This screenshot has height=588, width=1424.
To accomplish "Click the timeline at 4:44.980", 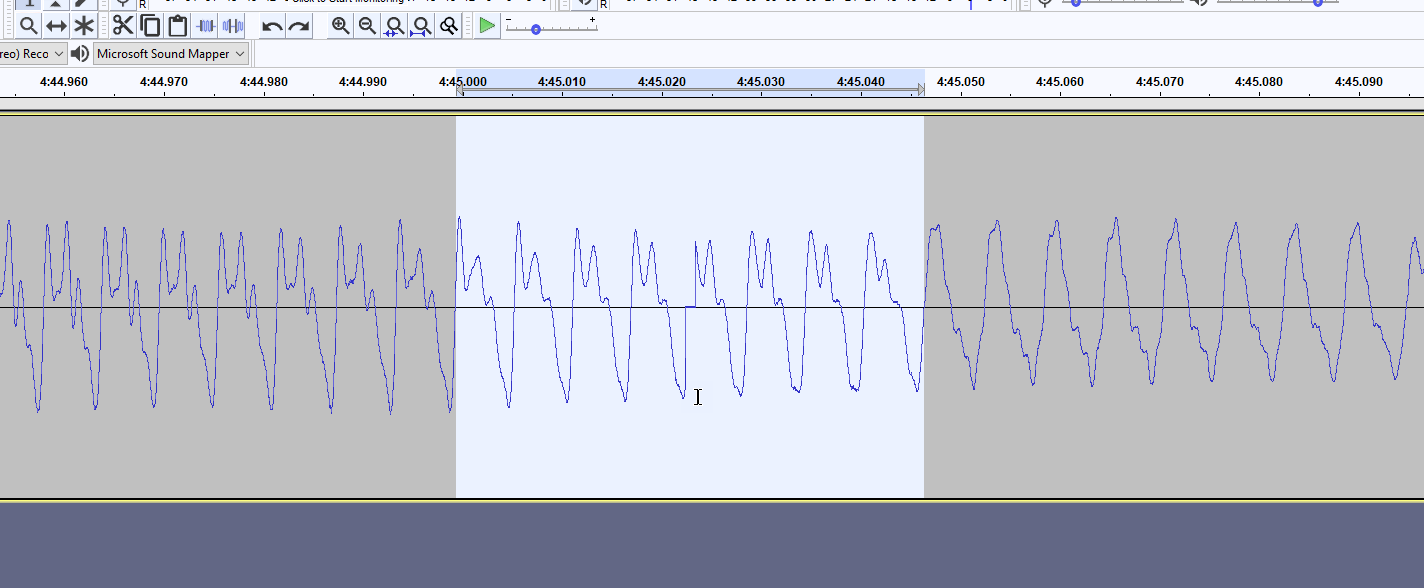I will [x=264, y=82].
